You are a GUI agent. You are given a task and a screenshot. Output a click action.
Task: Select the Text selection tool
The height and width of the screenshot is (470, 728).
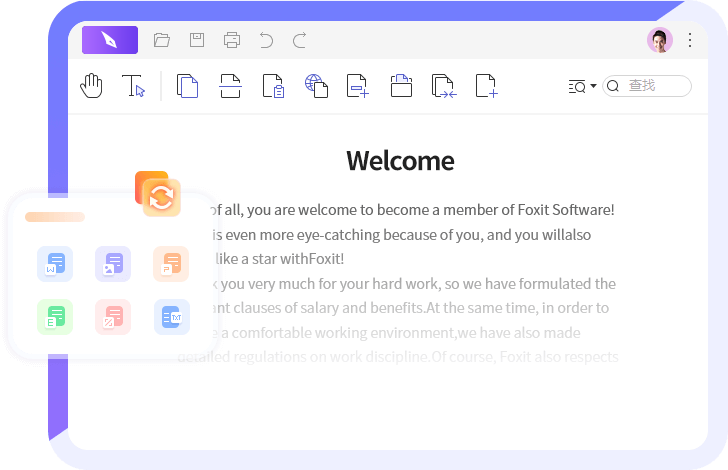pos(134,86)
